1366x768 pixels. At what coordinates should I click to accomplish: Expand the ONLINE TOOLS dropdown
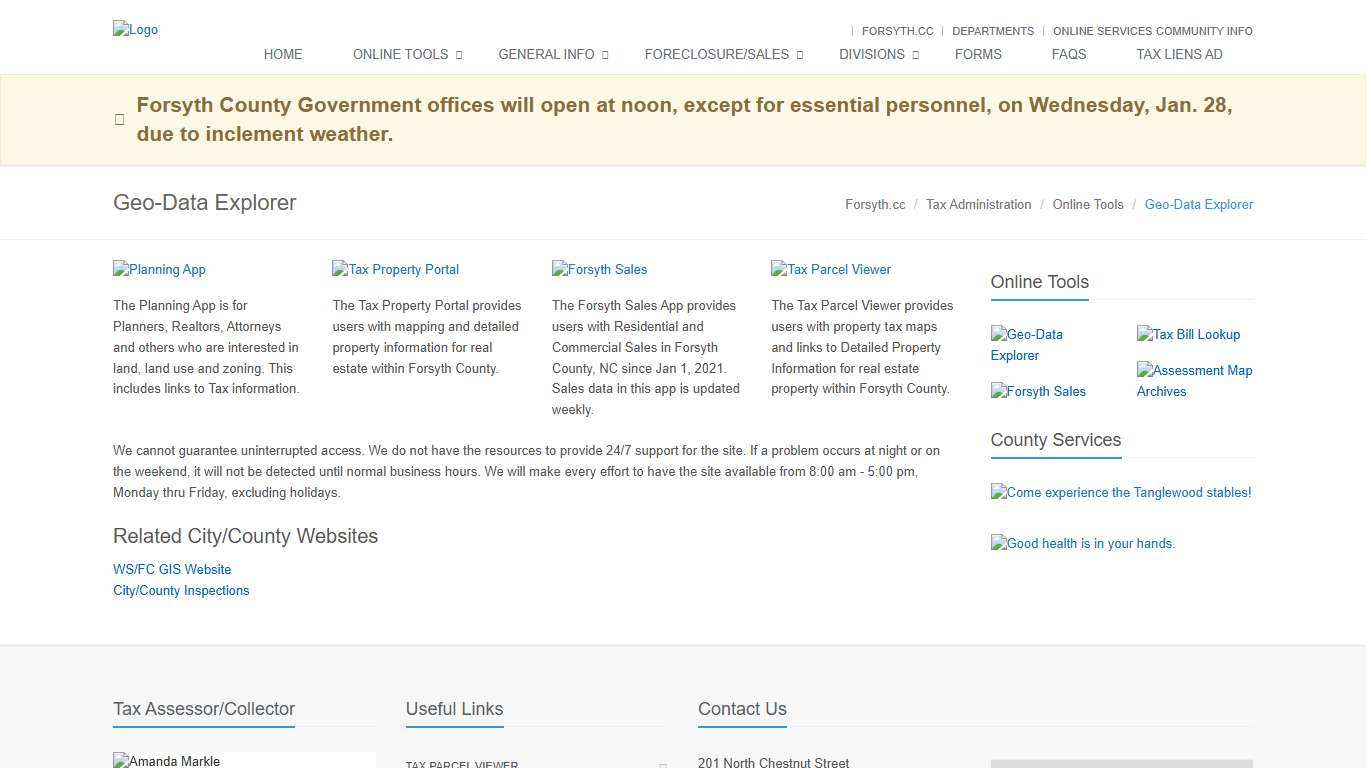400,54
